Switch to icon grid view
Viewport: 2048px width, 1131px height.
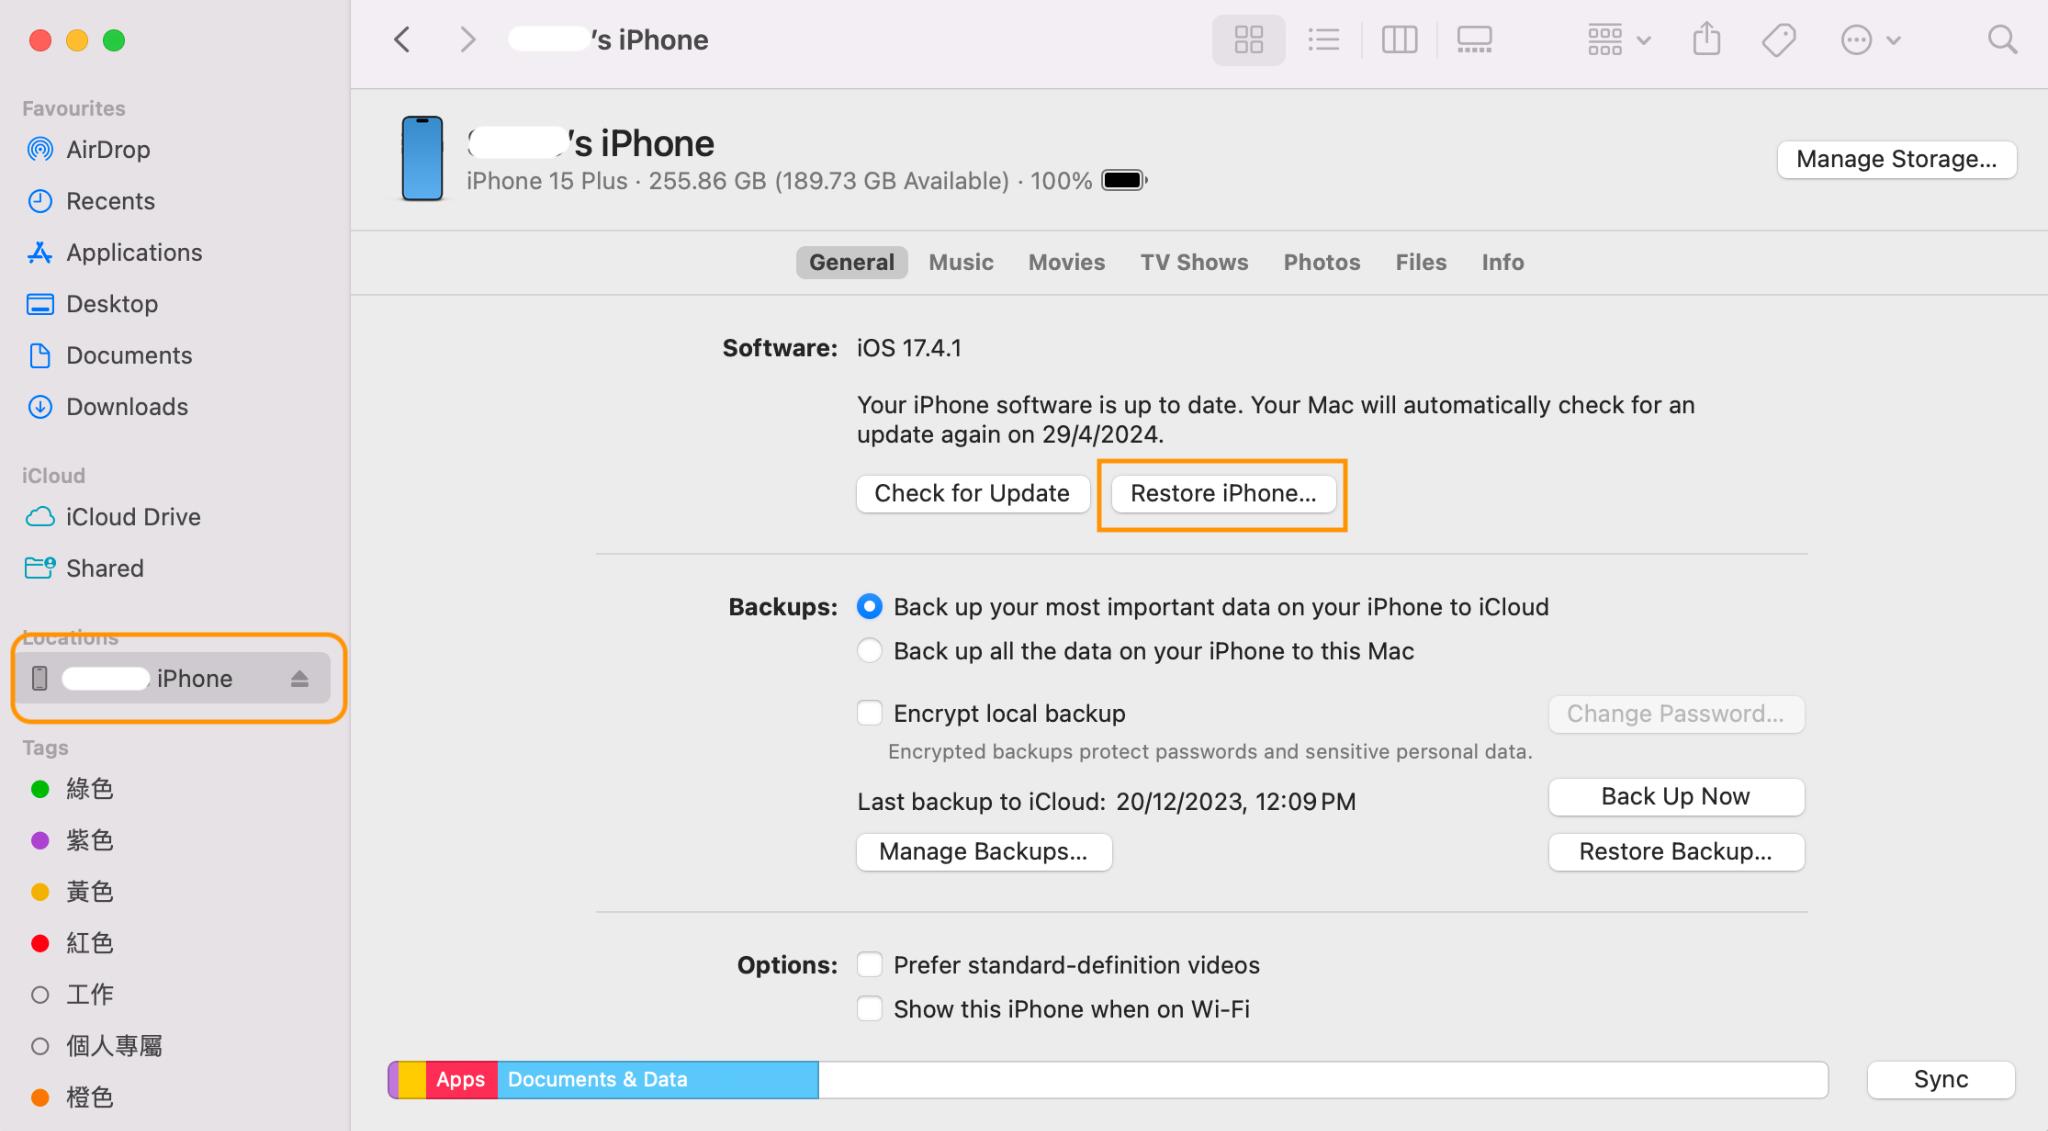tap(1248, 40)
